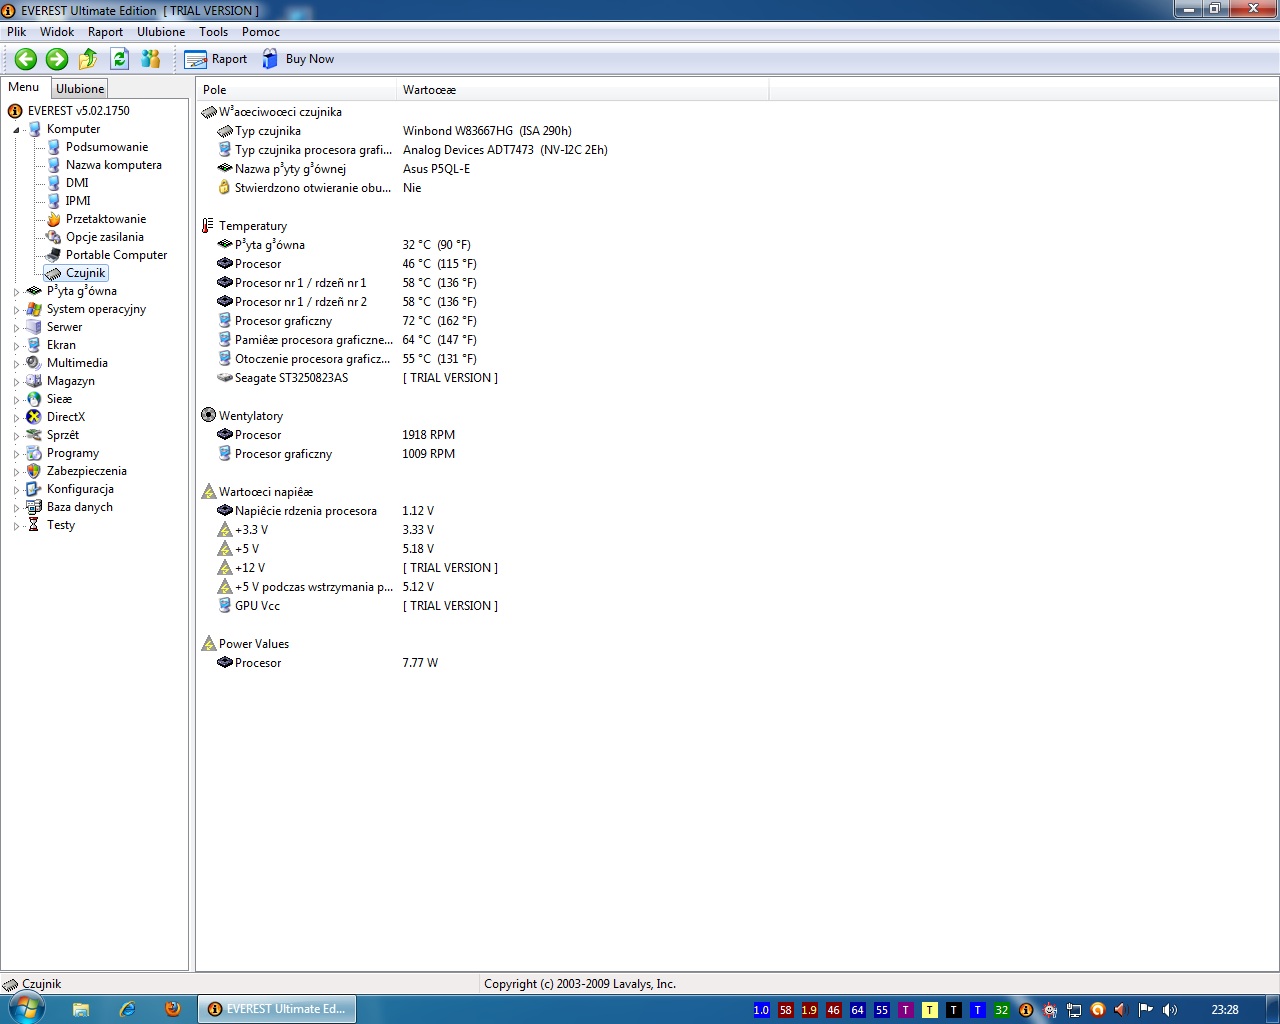Expand the System operacyjny node

17,310
